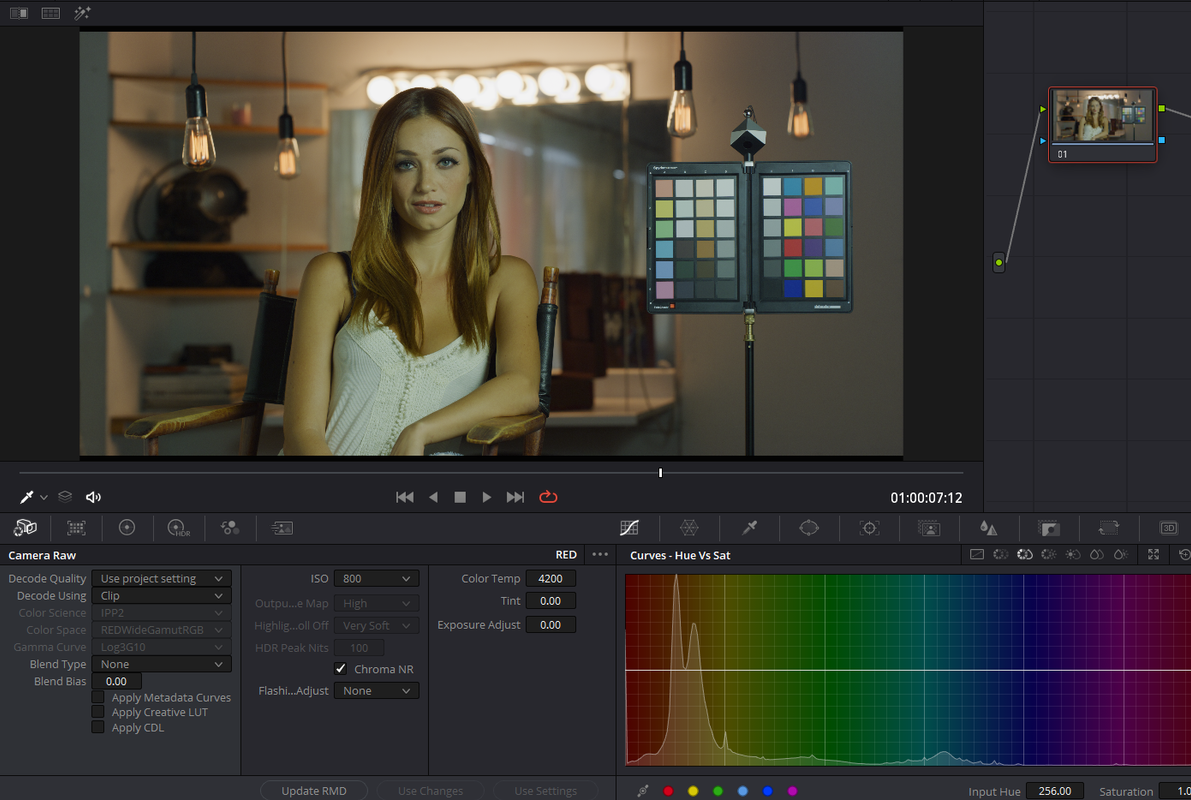Select the Qualifier eyedropper palette
Image resolution: width=1191 pixels, height=800 pixels.
click(750, 527)
